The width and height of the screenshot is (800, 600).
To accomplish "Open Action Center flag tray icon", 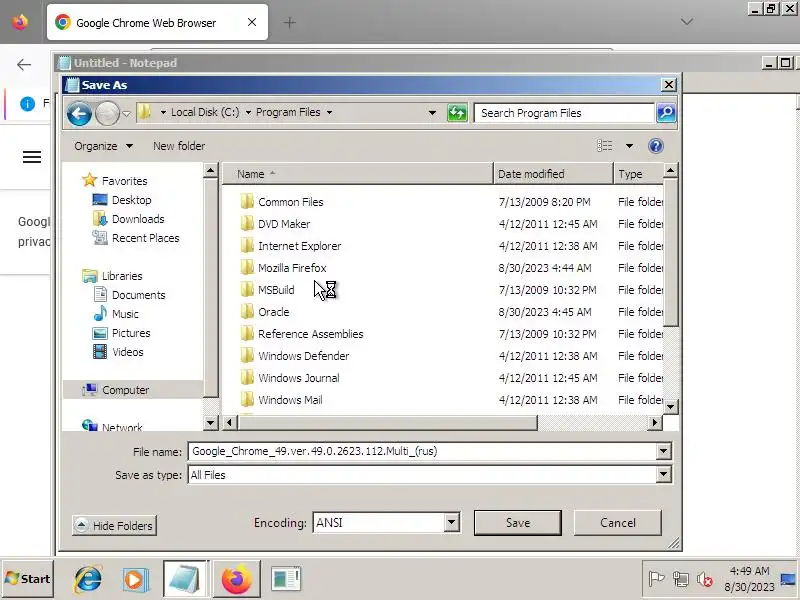I will [656, 579].
